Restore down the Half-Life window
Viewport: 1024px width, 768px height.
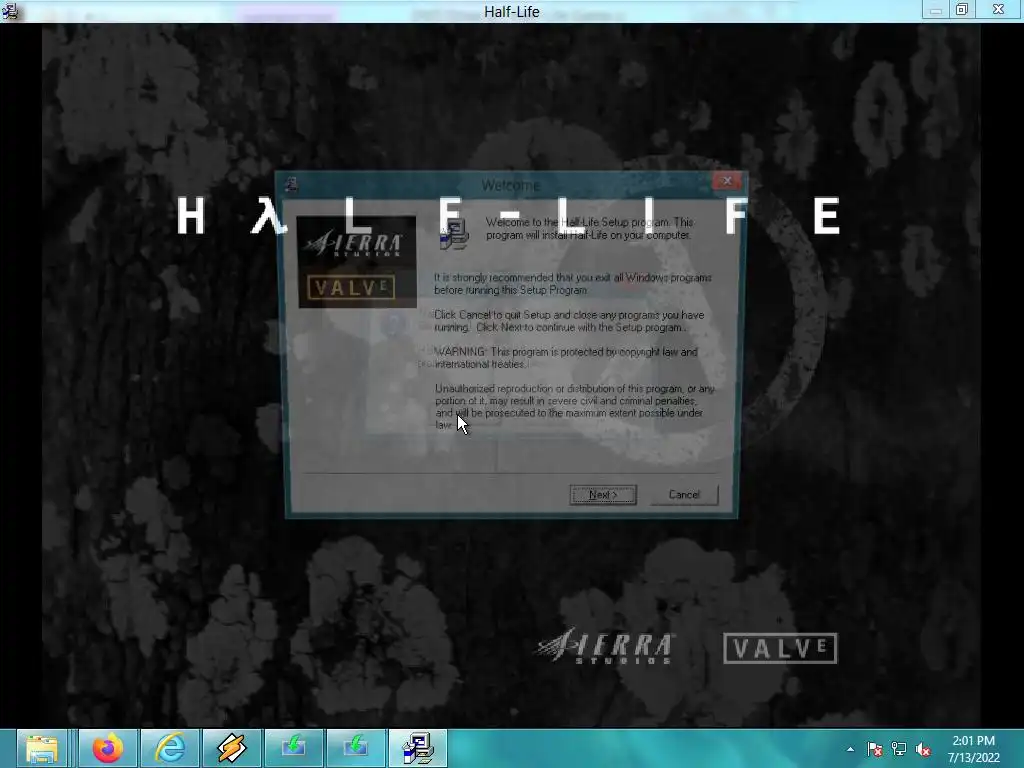[x=962, y=10]
